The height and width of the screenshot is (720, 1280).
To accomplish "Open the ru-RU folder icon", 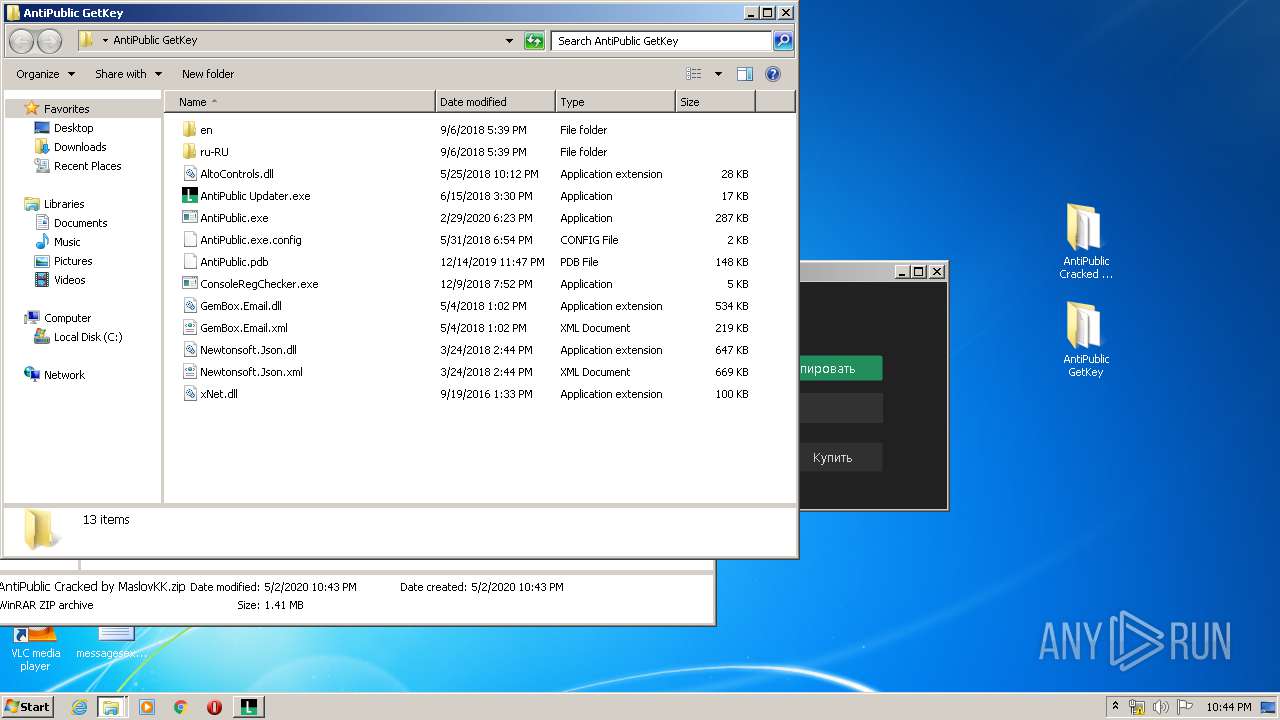I will pos(190,152).
